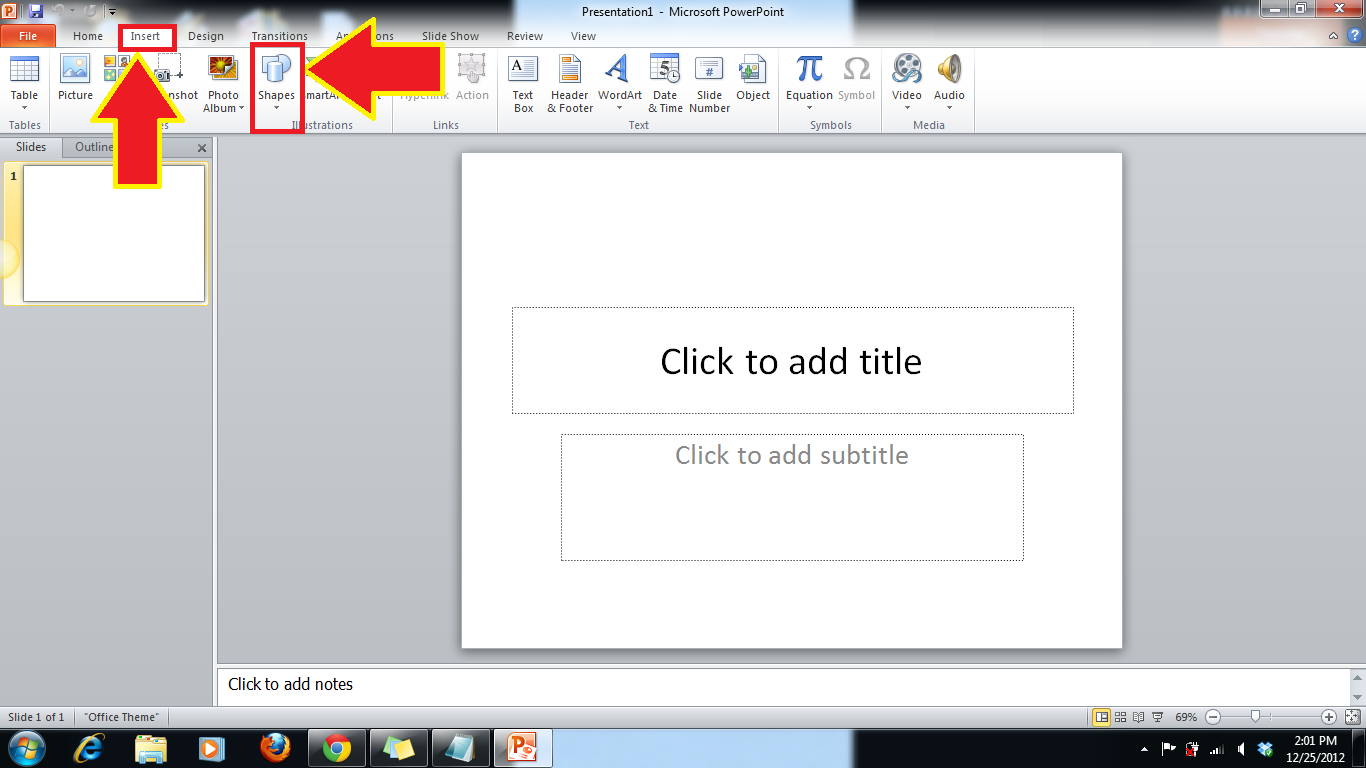The image size is (1366, 768).
Task: Close the Slides/Outline pane
Action: tap(202, 148)
